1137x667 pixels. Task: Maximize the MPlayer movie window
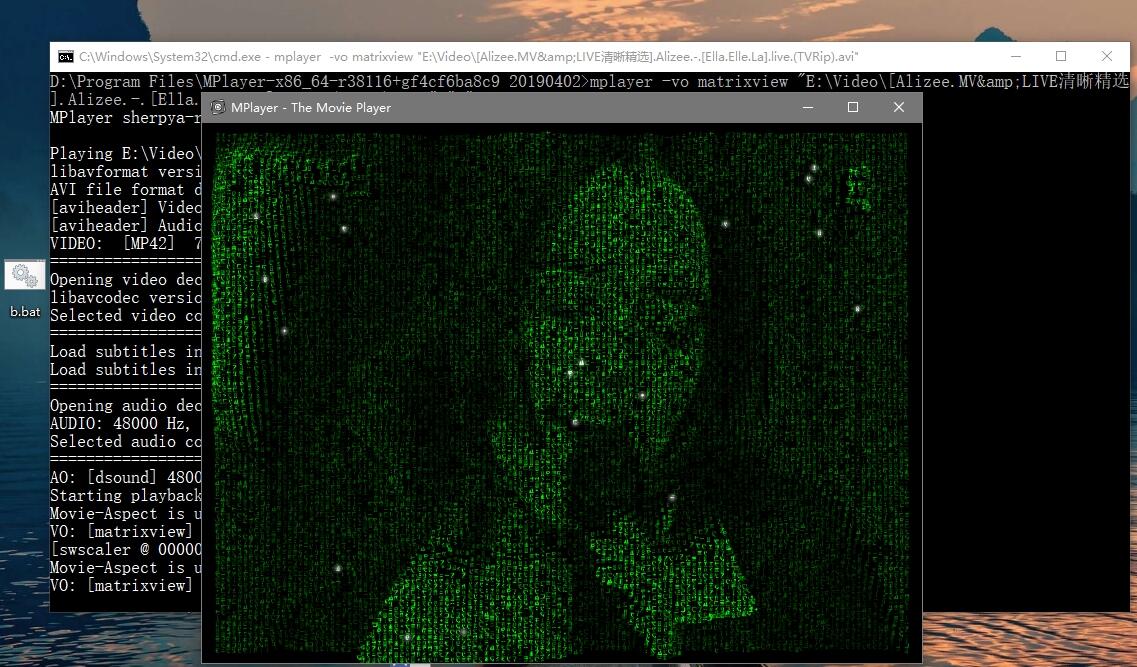coord(853,107)
